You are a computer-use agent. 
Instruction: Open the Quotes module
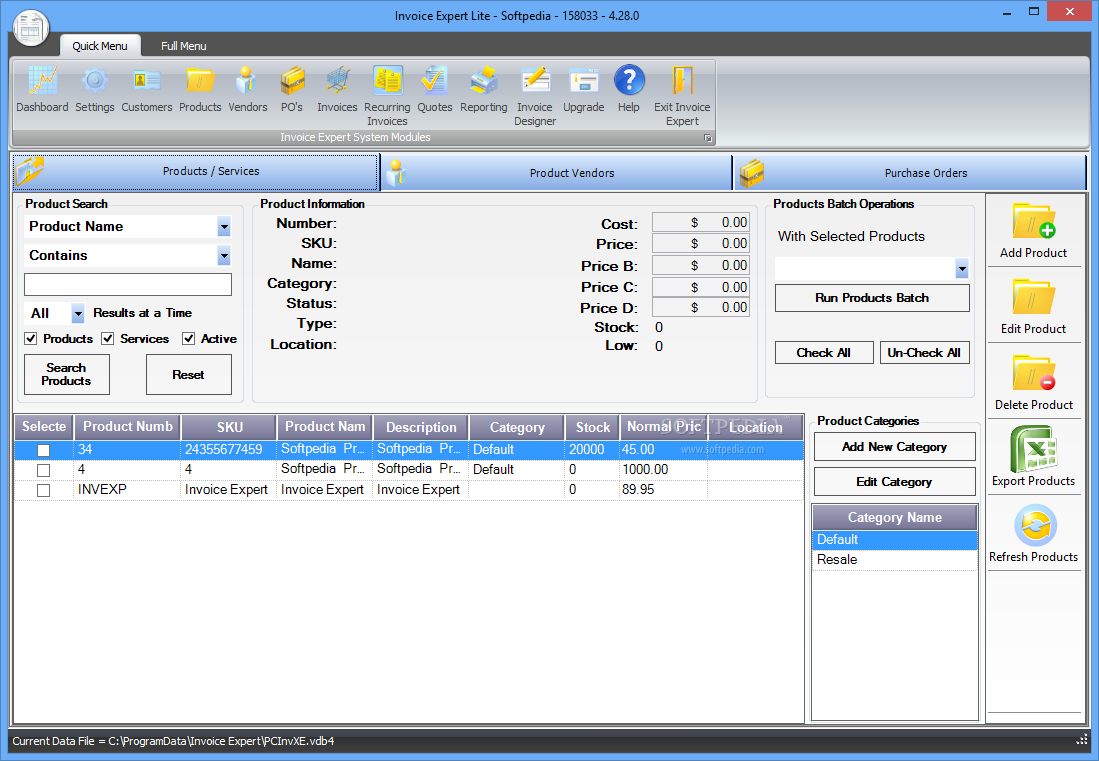click(x=435, y=89)
